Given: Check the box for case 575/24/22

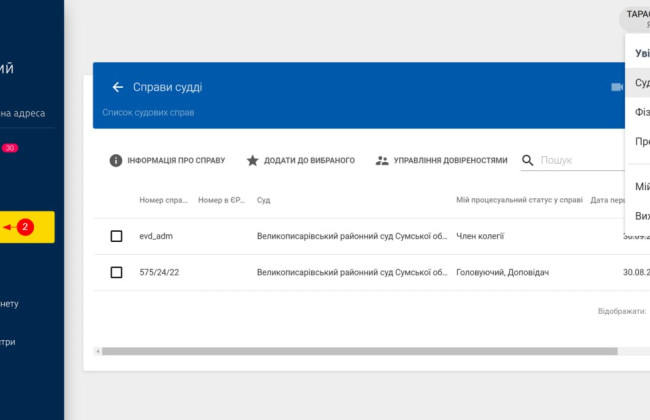Looking at the screenshot, I should coord(116,272).
